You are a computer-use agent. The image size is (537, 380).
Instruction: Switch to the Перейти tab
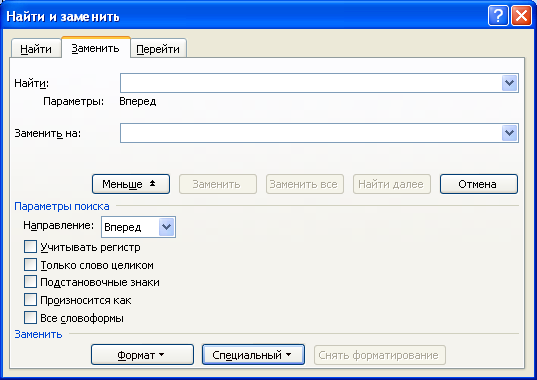coord(158,49)
